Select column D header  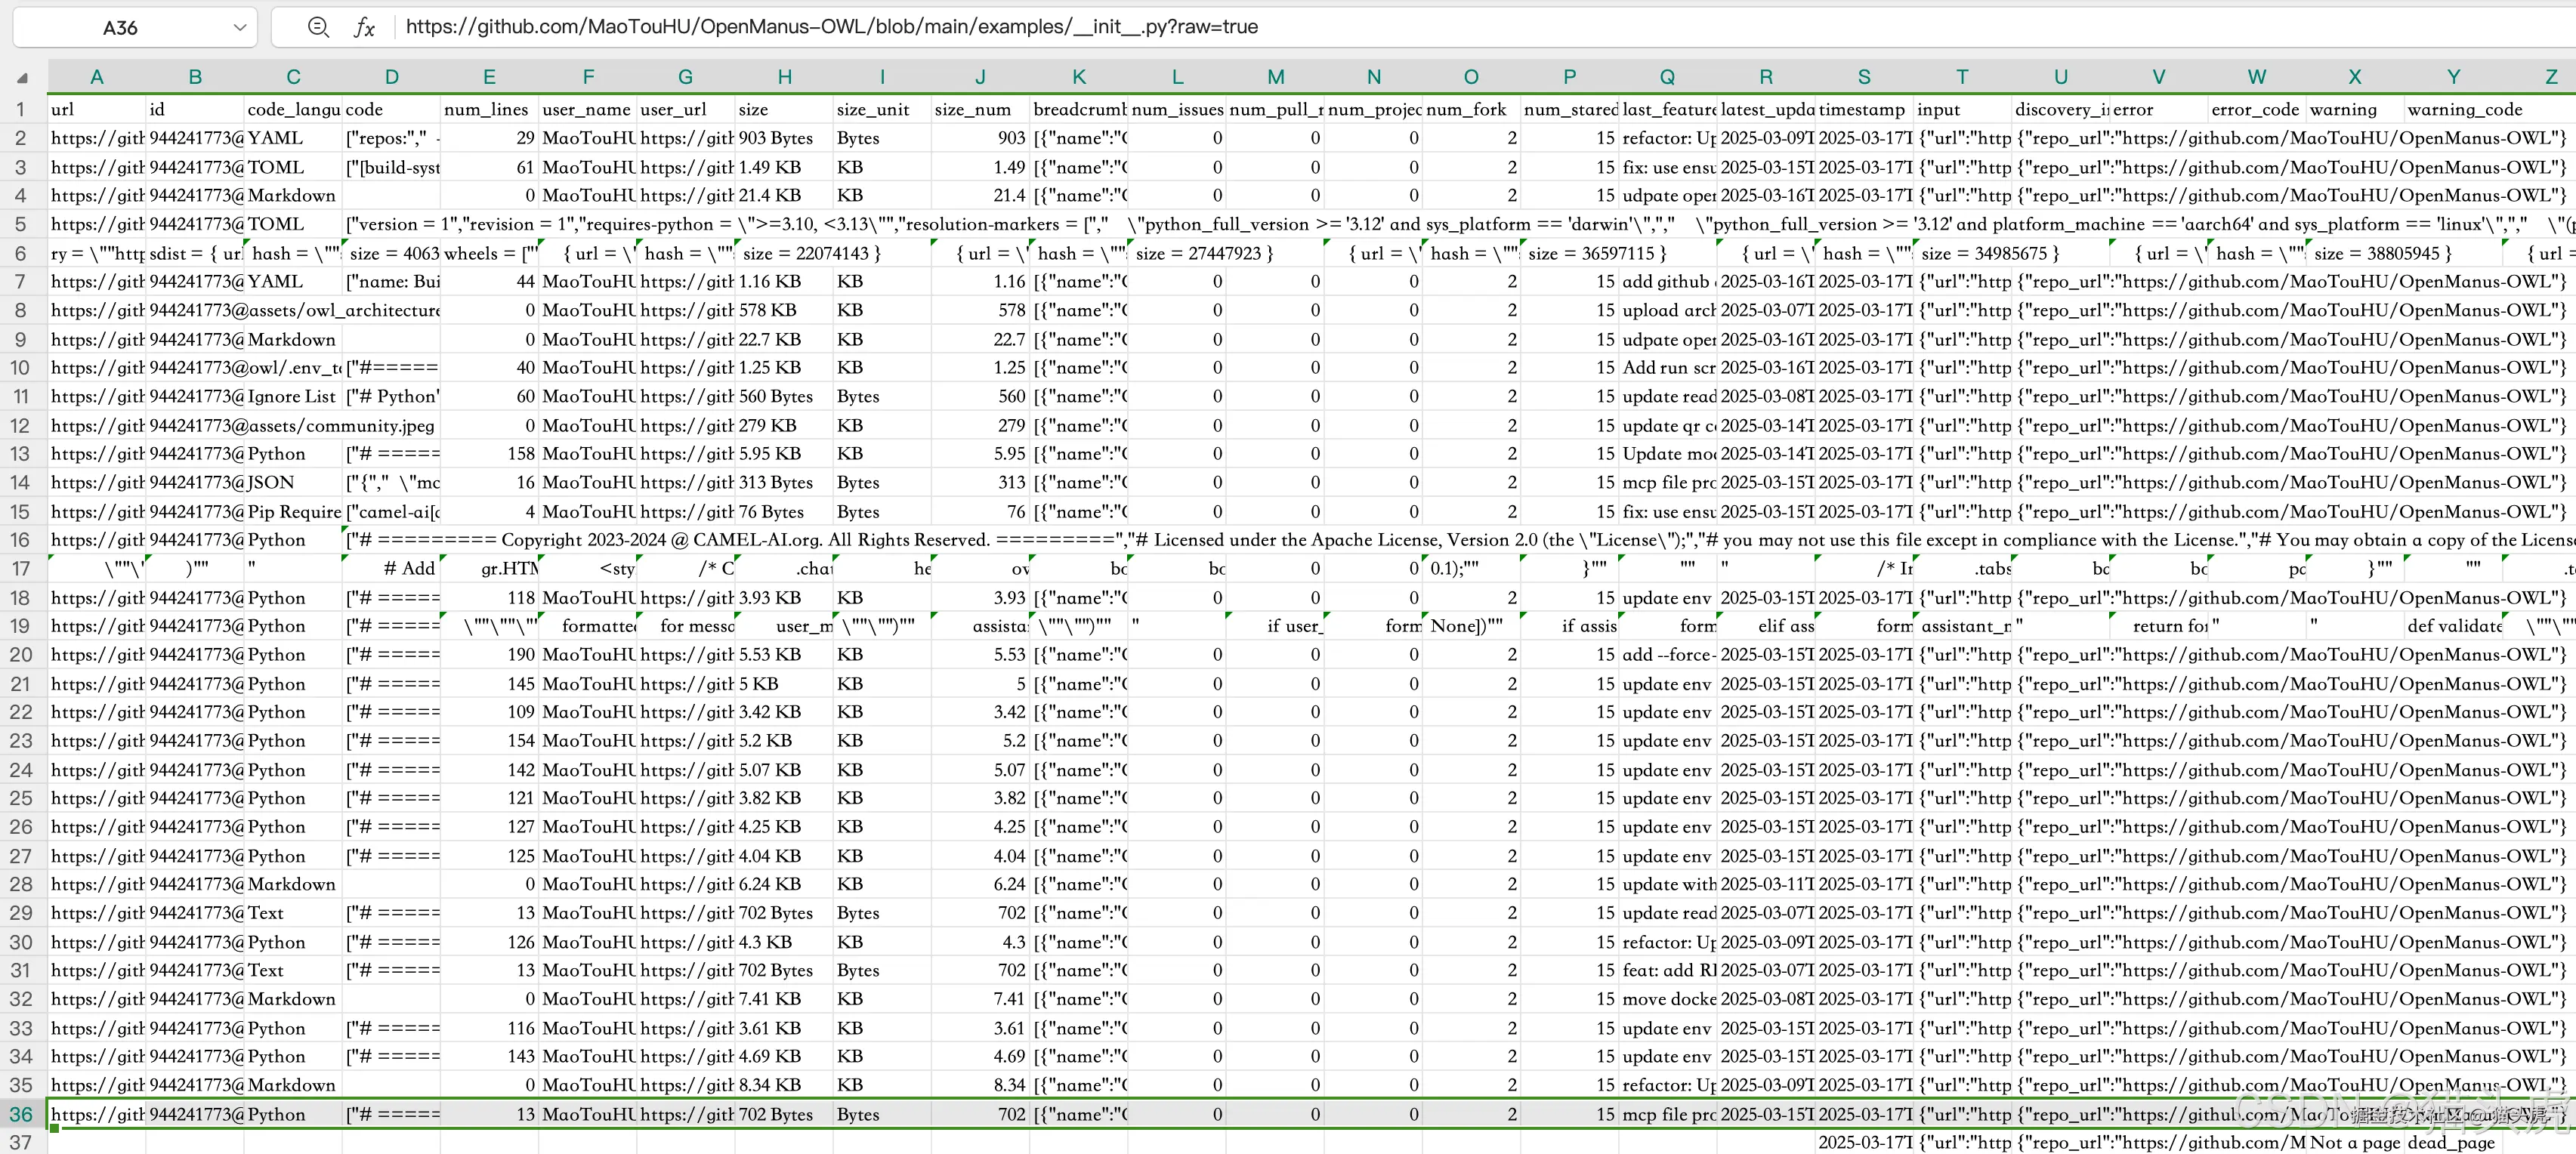click(391, 77)
